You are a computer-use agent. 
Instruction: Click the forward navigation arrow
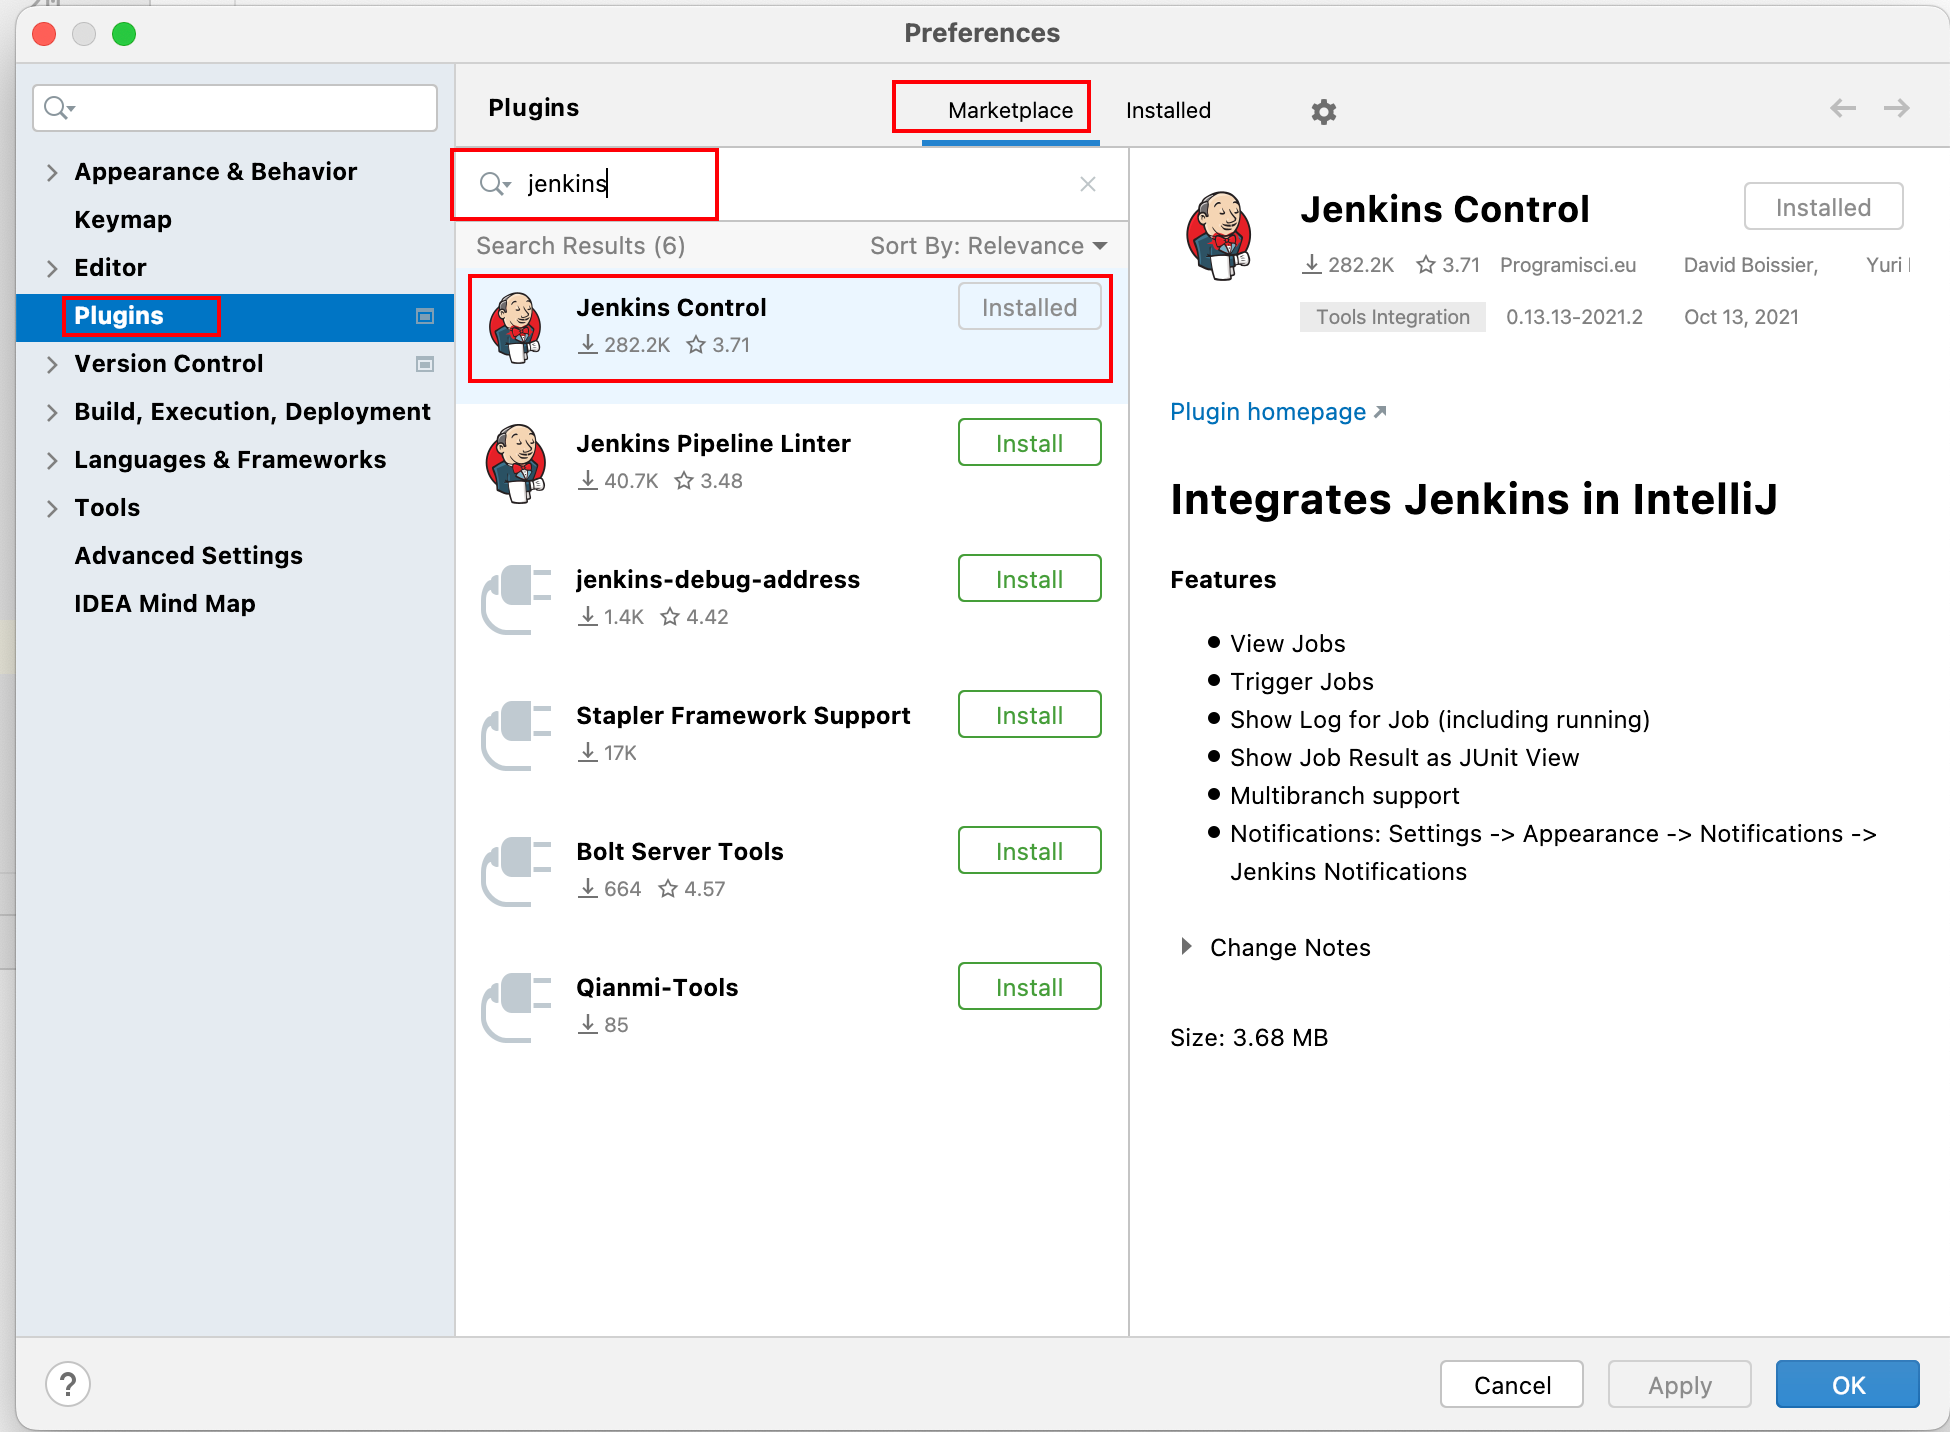(x=1897, y=108)
